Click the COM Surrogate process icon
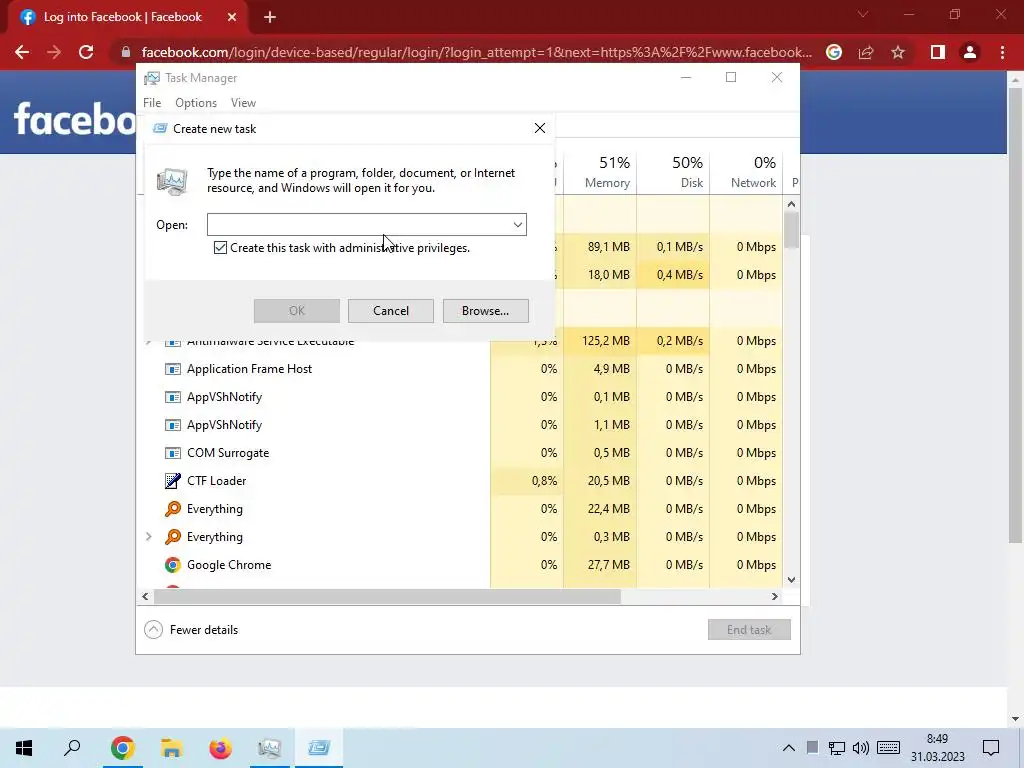Image resolution: width=1024 pixels, height=768 pixels. [x=172, y=453]
